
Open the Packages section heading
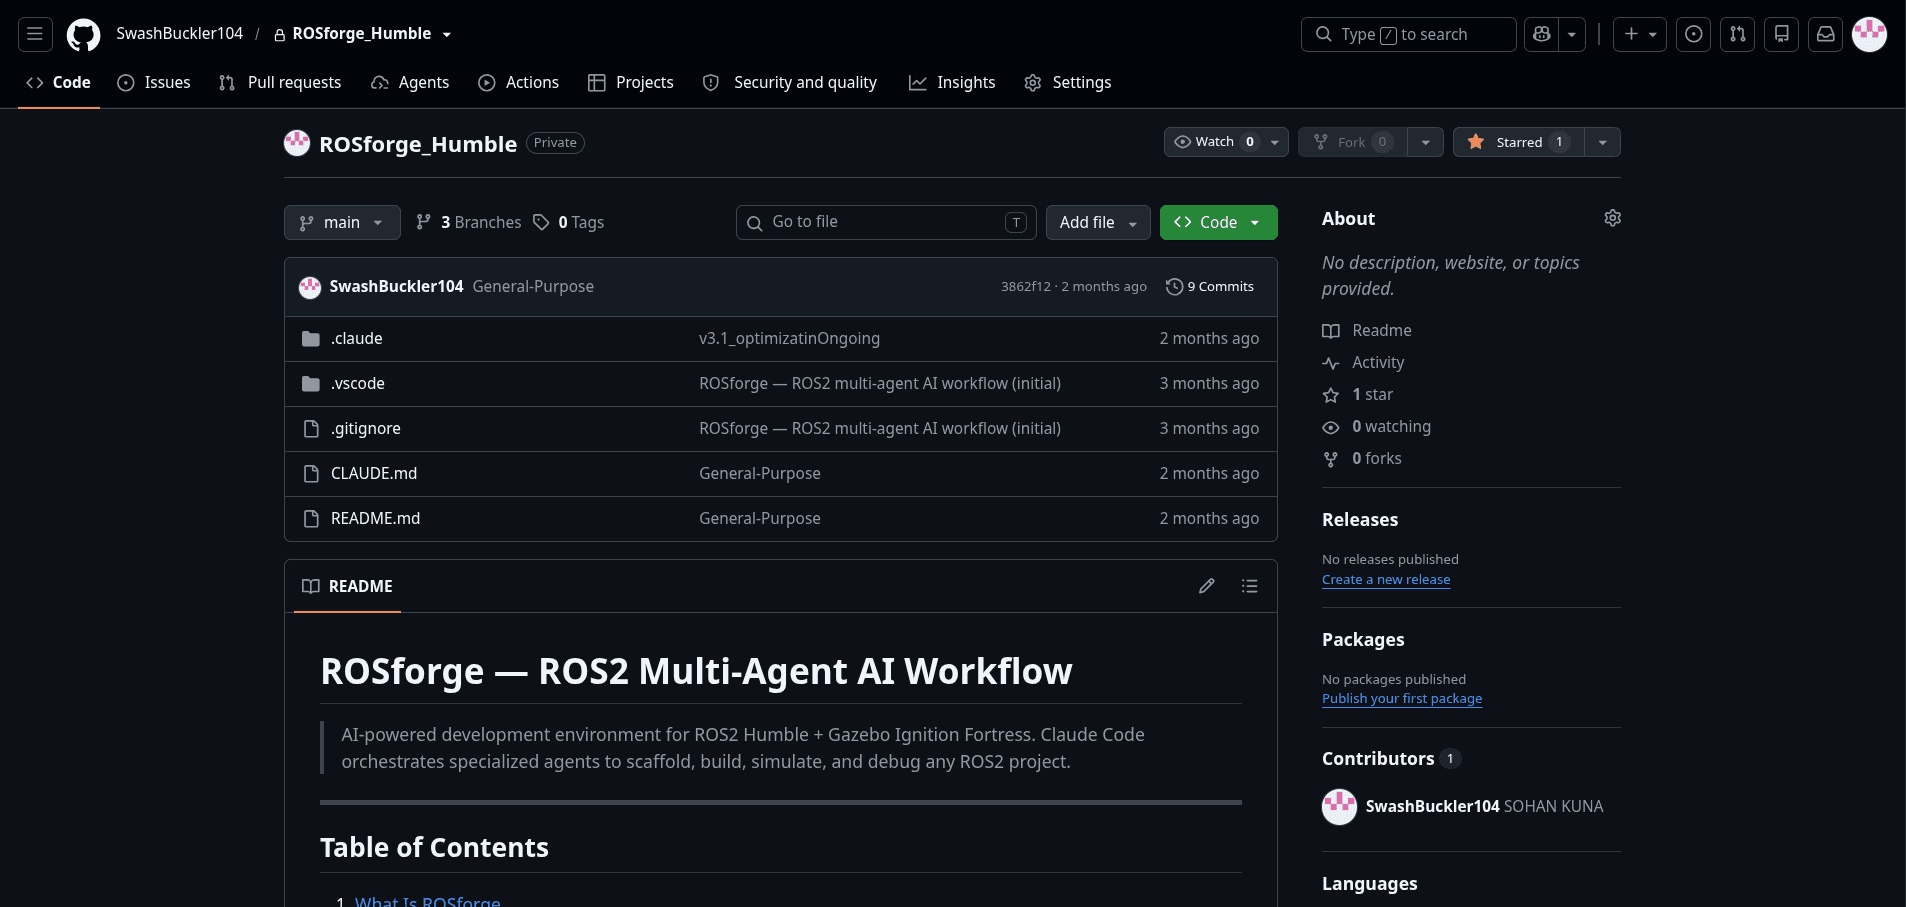pyautogui.click(x=1363, y=640)
